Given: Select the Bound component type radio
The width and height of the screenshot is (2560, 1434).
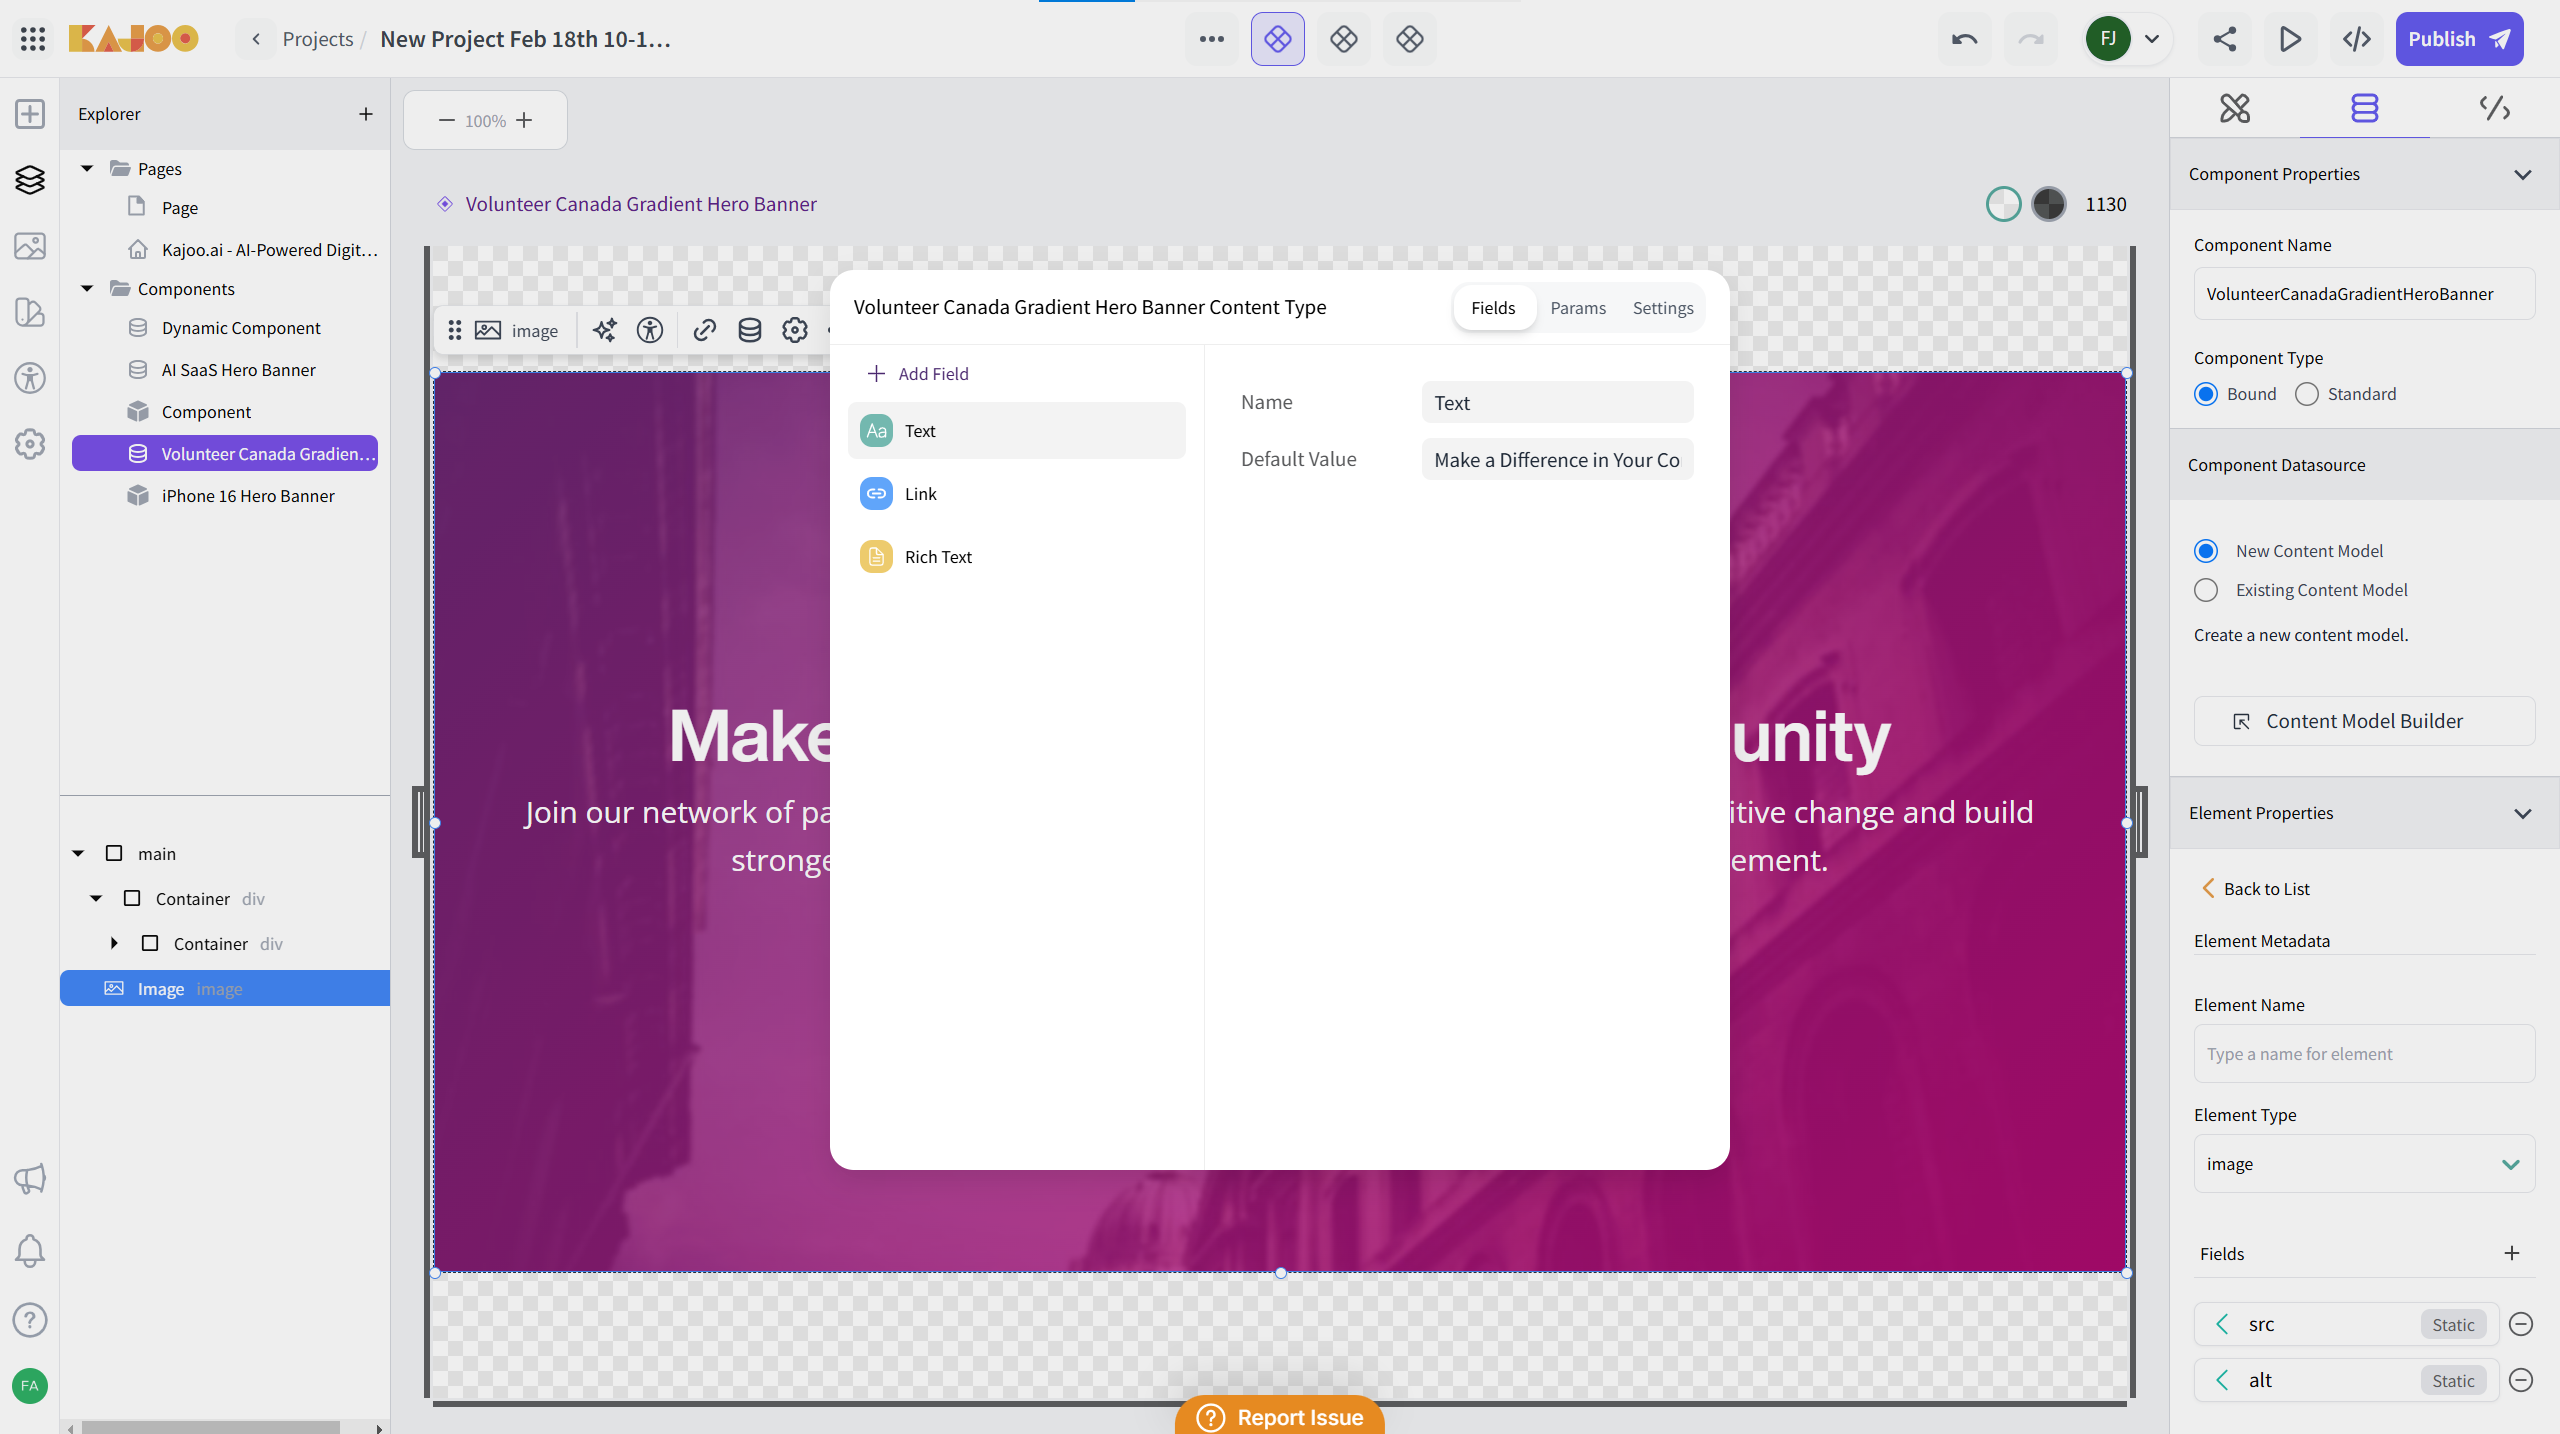Looking at the screenshot, I should (x=2206, y=394).
